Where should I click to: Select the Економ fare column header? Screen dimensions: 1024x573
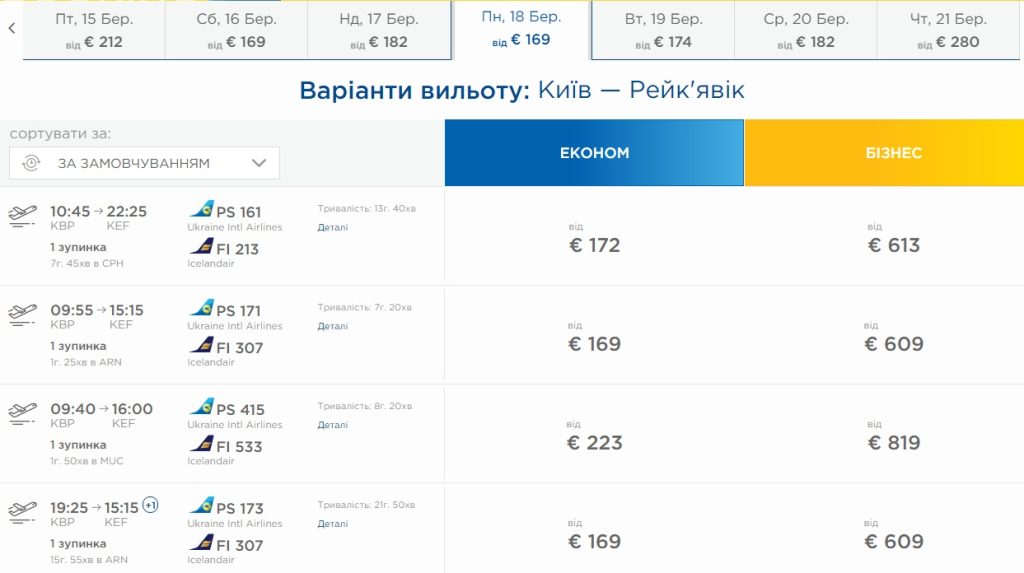pyautogui.click(x=594, y=153)
